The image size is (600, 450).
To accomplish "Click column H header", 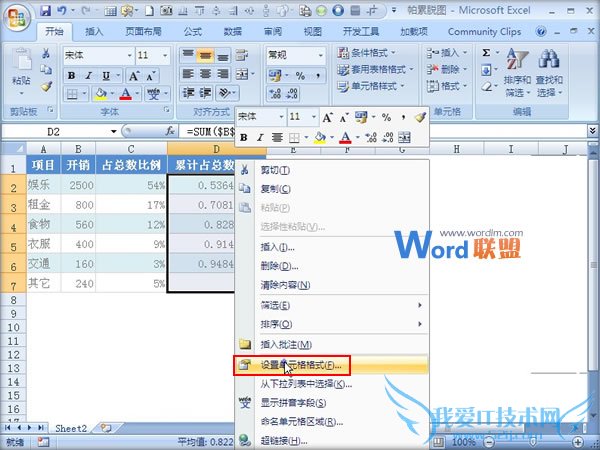I will coord(457,149).
